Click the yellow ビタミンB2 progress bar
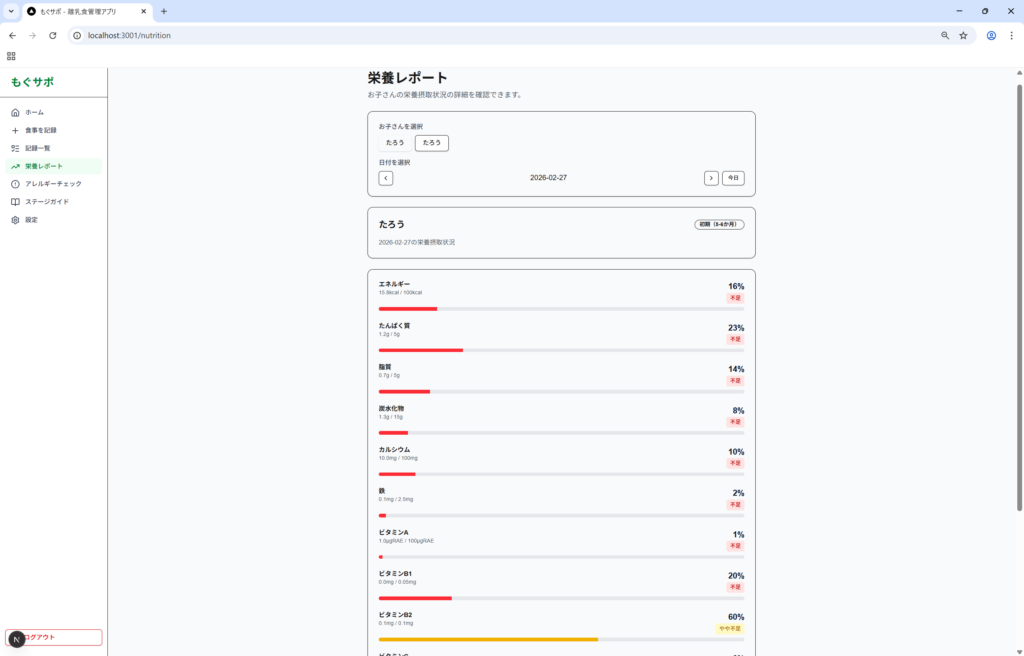1024x656 pixels. [488, 639]
